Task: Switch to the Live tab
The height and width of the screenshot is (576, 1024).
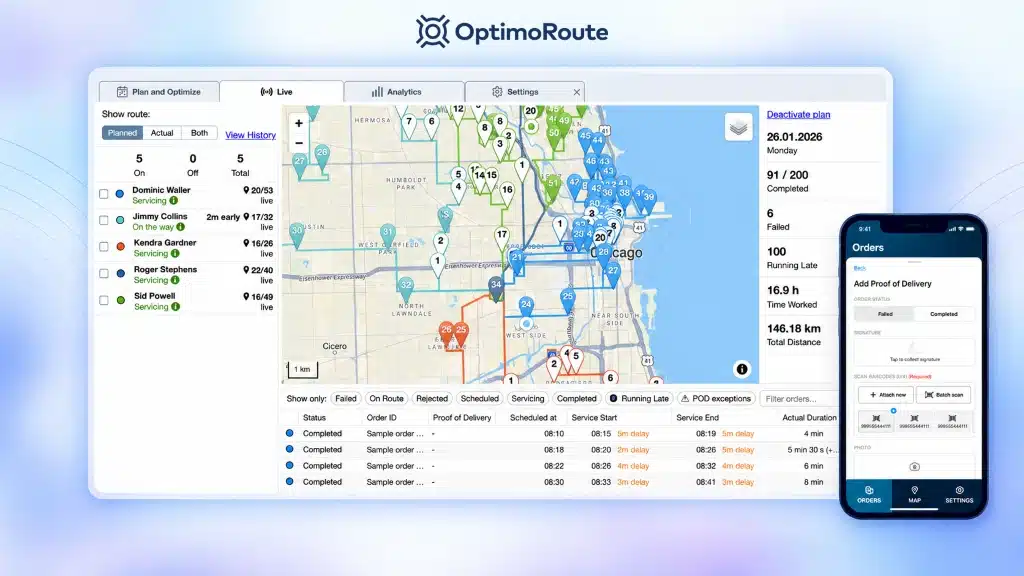Action: [x=281, y=92]
